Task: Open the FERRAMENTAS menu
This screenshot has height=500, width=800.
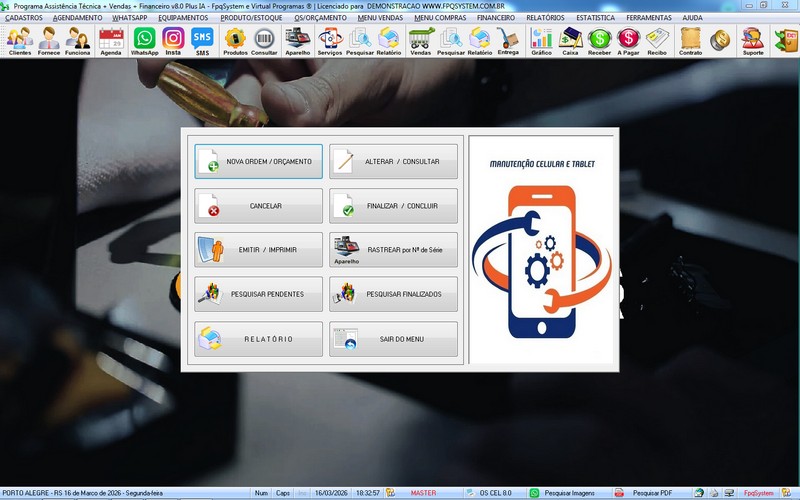Action: pos(649,17)
